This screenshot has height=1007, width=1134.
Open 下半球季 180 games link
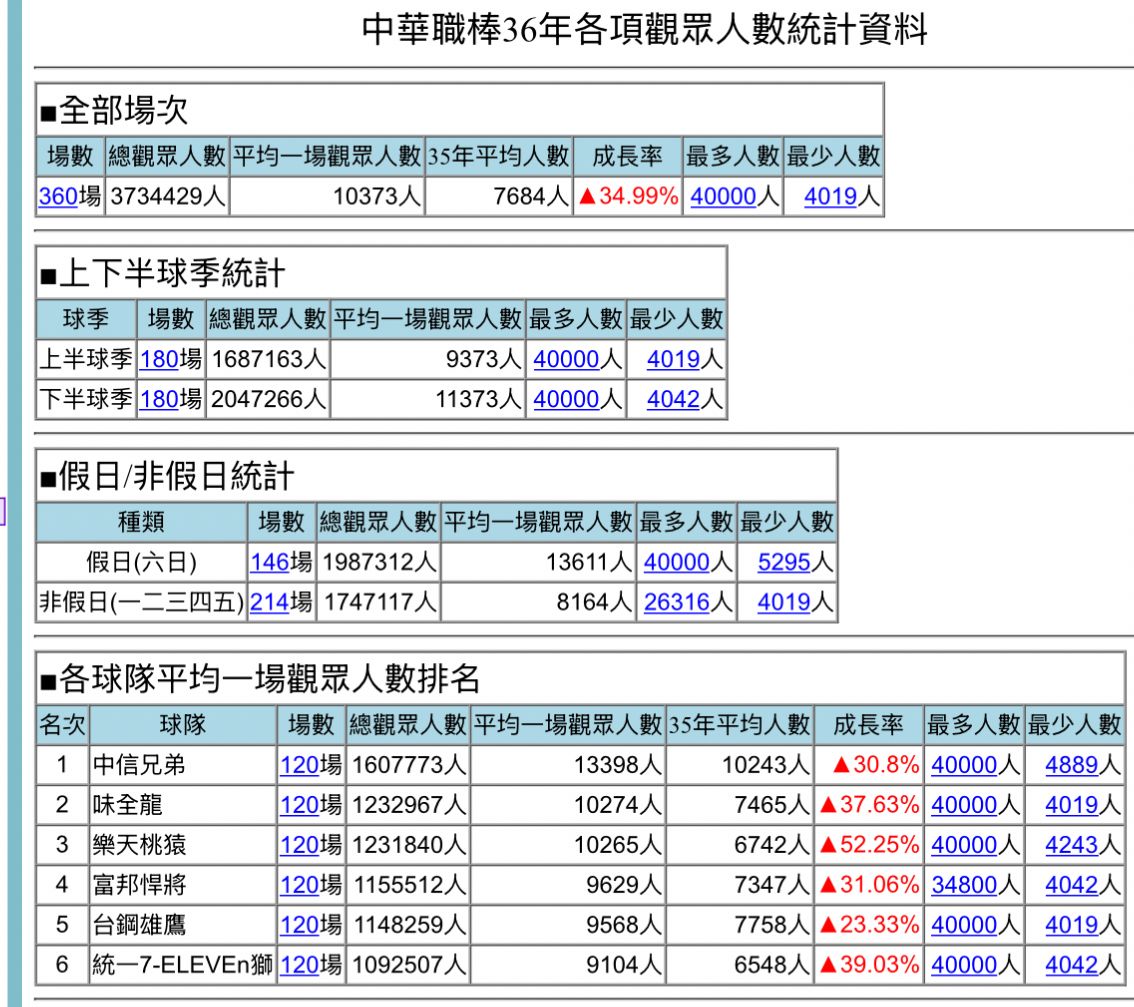(159, 400)
